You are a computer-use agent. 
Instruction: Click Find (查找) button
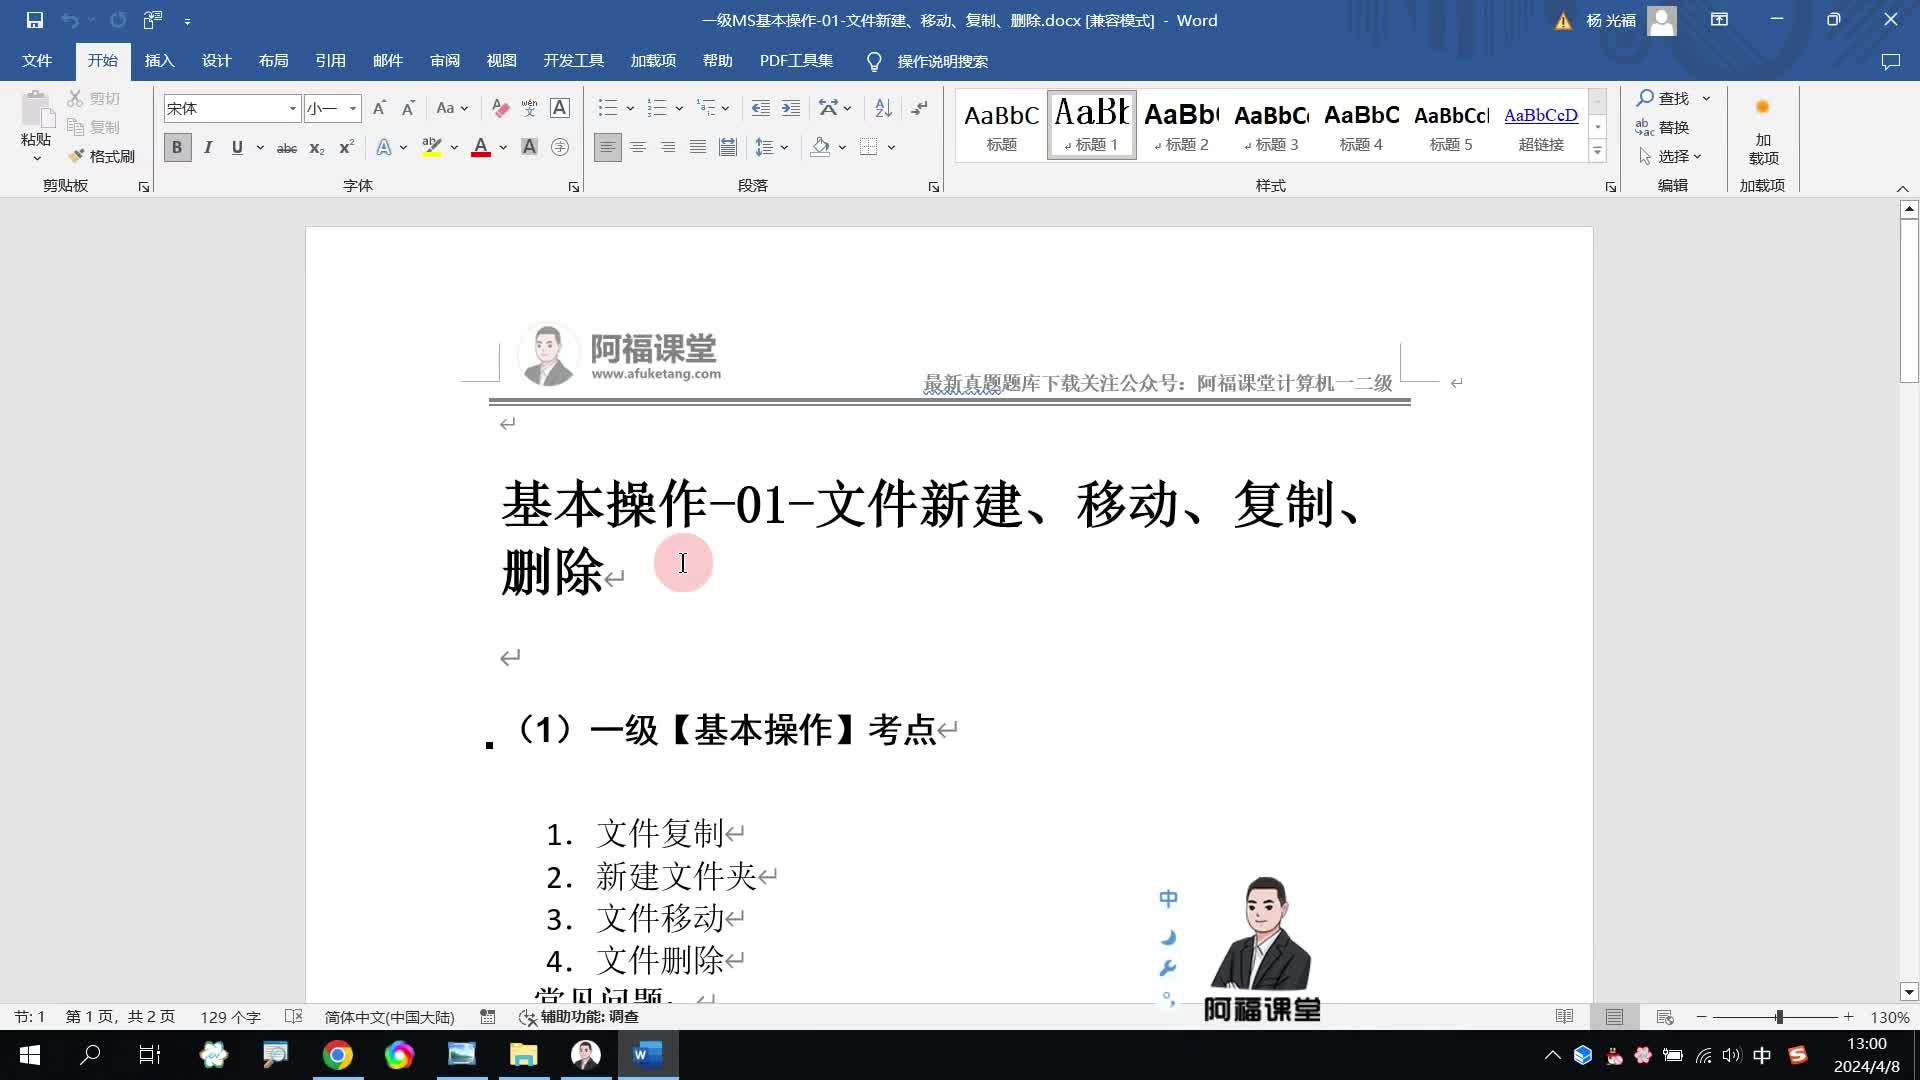pyautogui.click(x=1663, y=98)
